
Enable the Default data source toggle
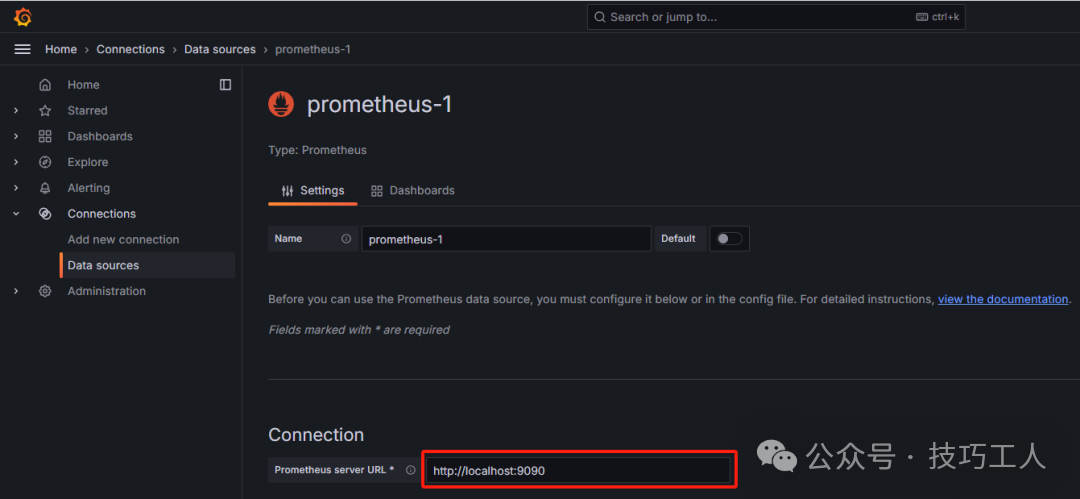pos(729,239)
